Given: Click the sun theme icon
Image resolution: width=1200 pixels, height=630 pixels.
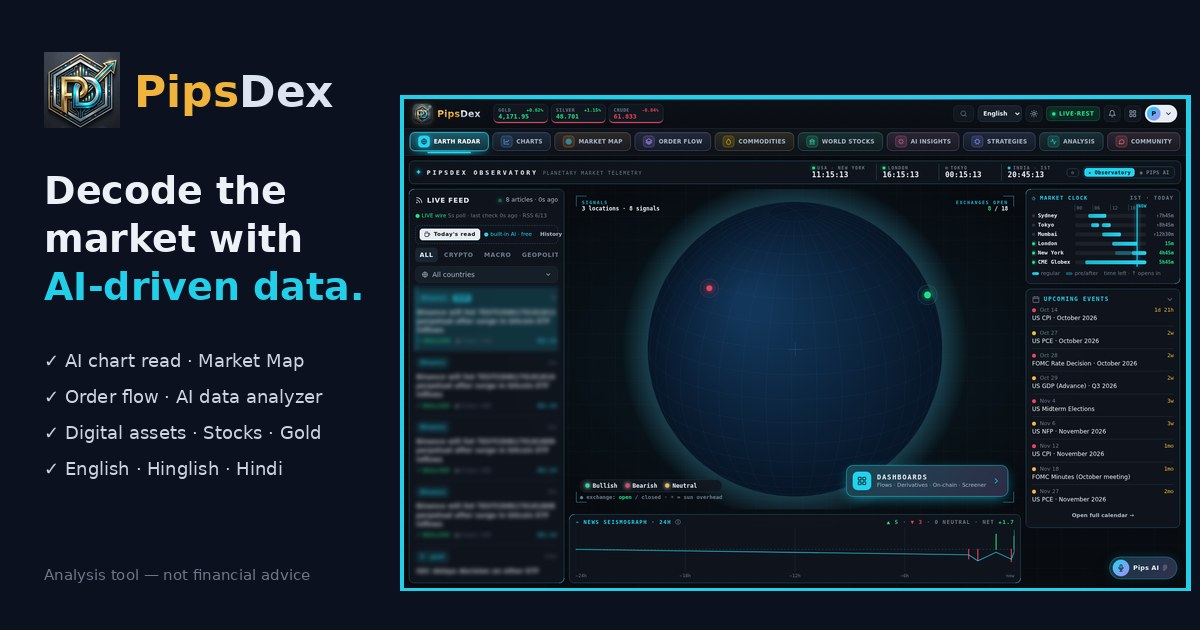Looking at the screenshot, I should [x=1034, y=114].
